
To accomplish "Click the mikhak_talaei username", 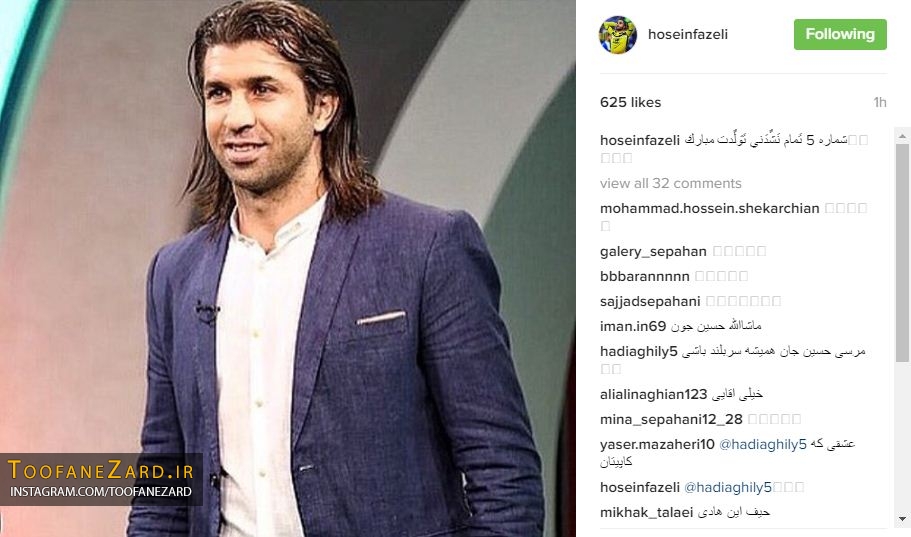I will [646, 512].
